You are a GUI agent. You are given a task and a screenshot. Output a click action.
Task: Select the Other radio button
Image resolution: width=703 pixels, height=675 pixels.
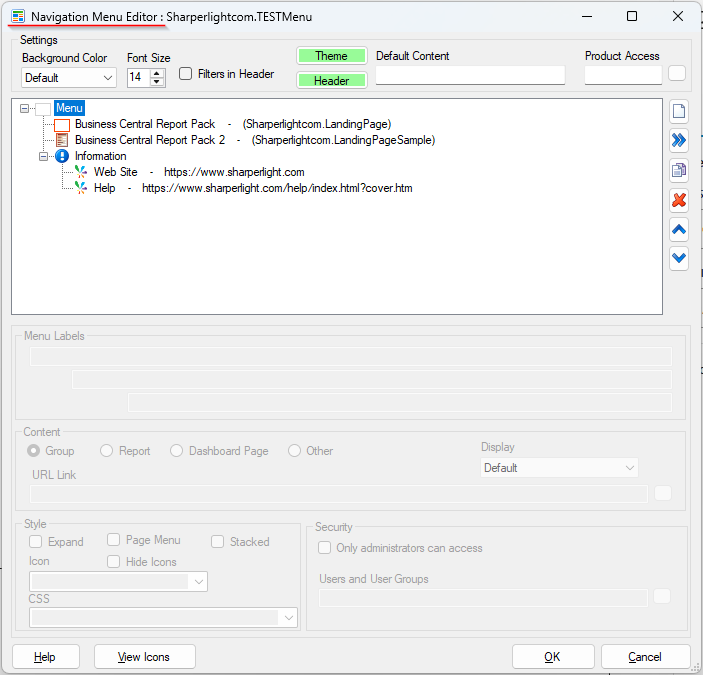(x=294, y=450)
